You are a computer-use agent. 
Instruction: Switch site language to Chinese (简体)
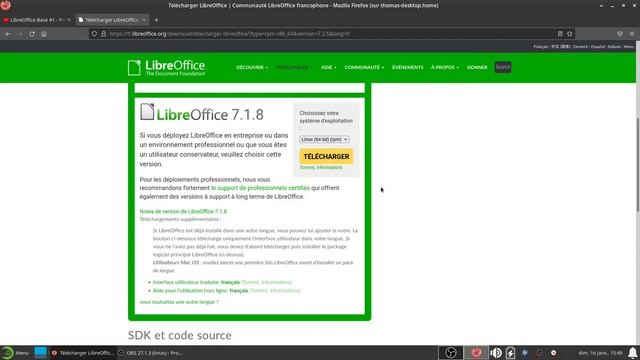561,47
